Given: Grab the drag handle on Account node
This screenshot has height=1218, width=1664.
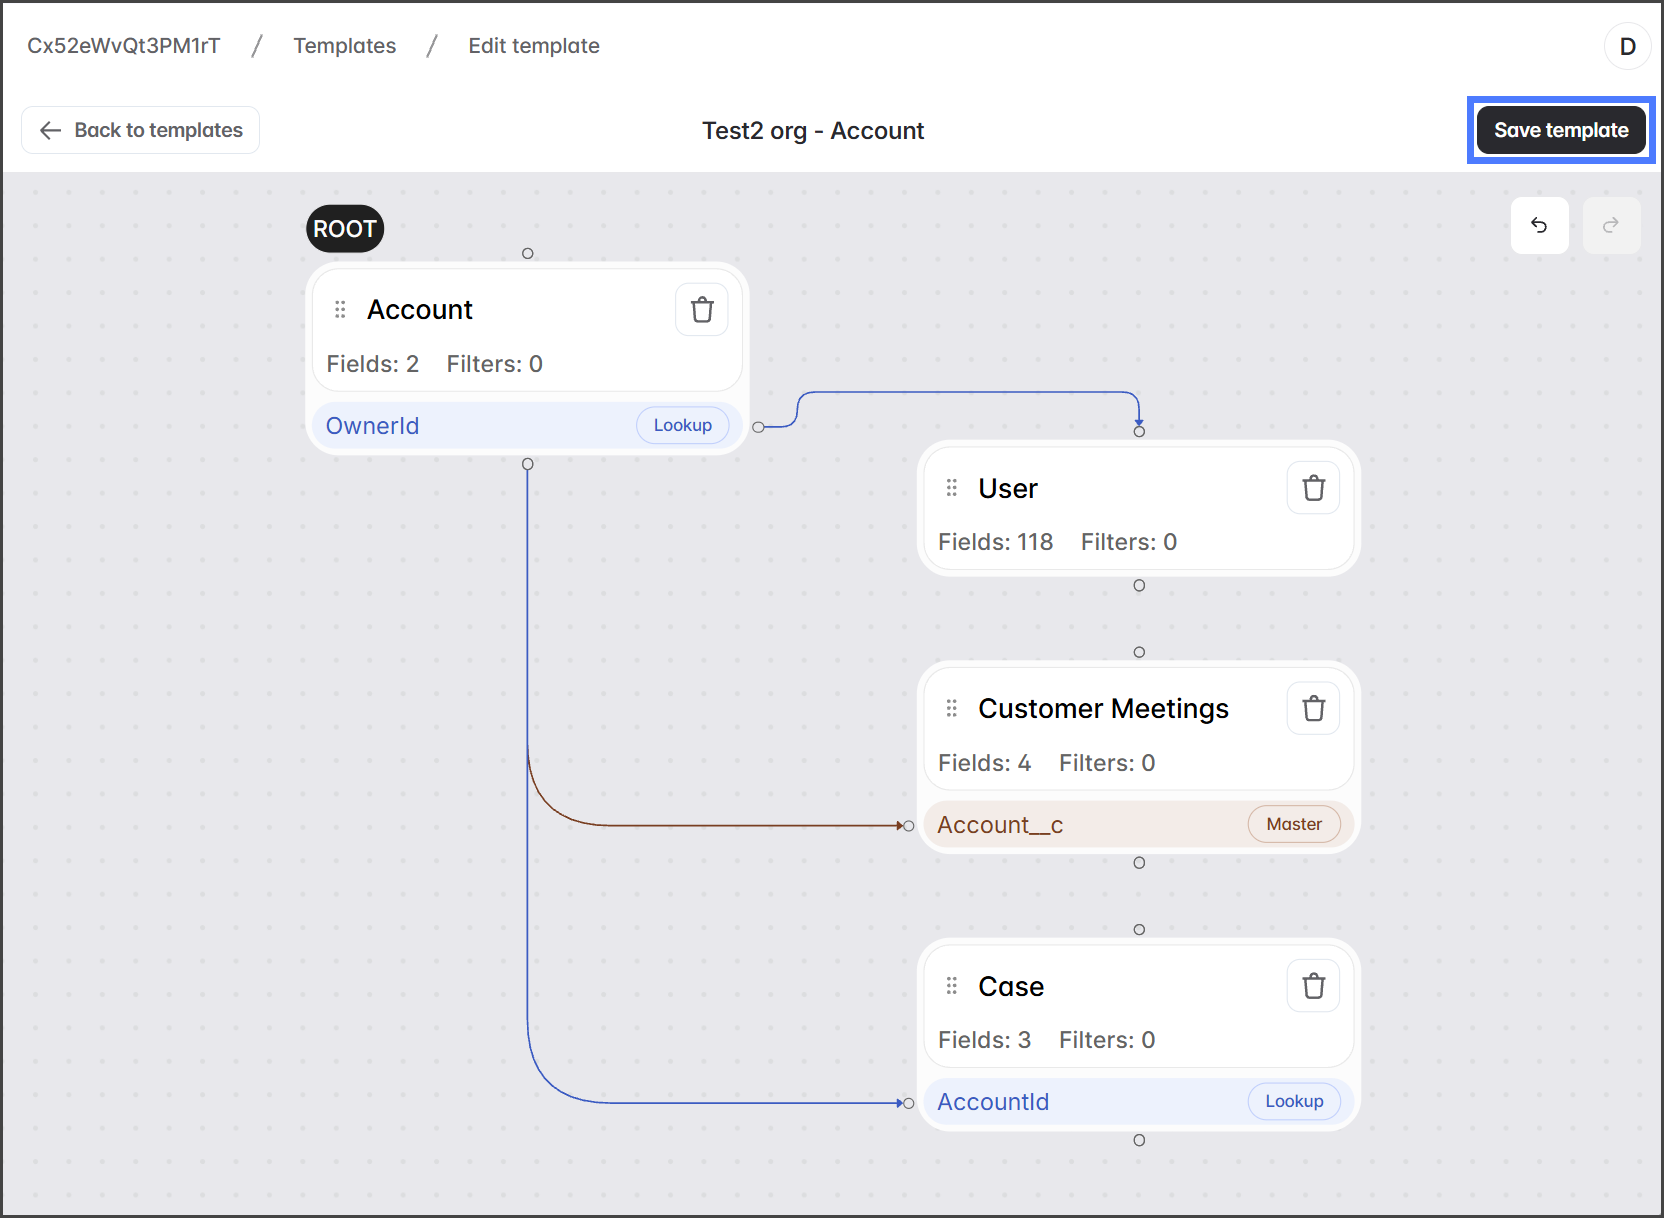Looking at the screenshot, I should tap(340, 310).
